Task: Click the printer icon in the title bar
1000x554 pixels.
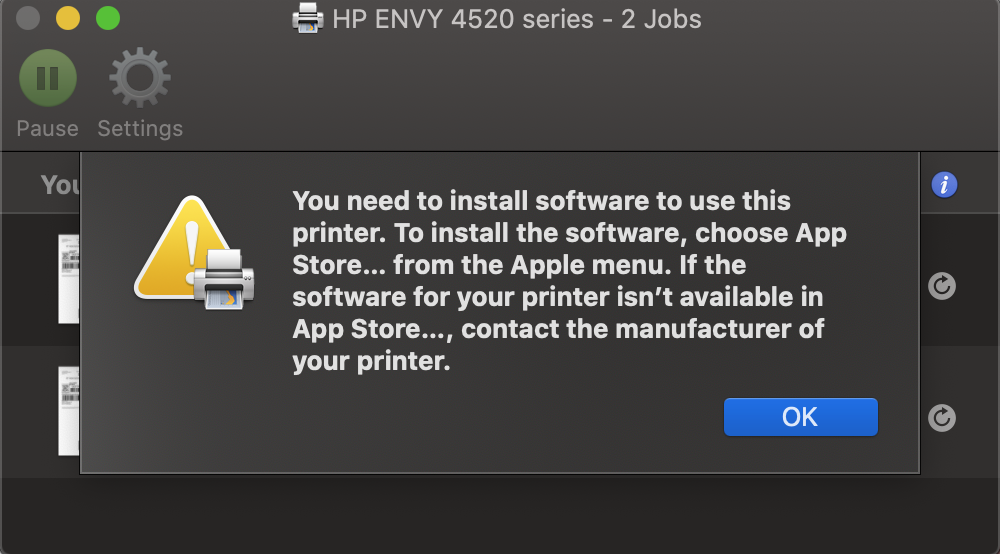Action: coord(307,18)
